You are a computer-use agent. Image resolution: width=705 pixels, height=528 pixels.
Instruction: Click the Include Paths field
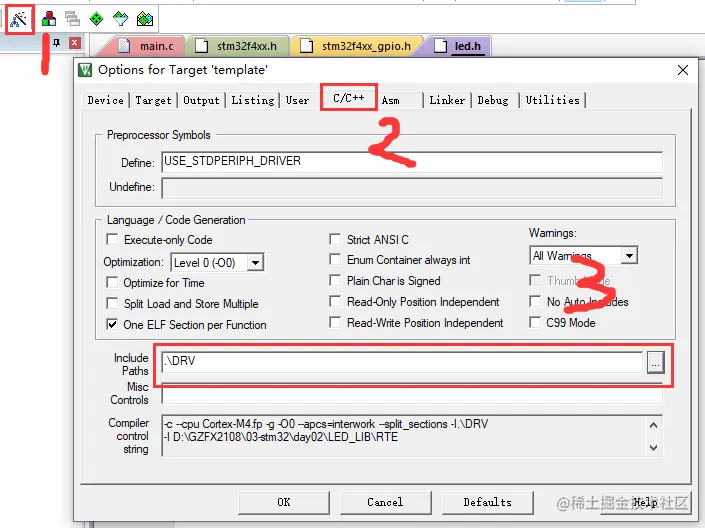[402, 362]
